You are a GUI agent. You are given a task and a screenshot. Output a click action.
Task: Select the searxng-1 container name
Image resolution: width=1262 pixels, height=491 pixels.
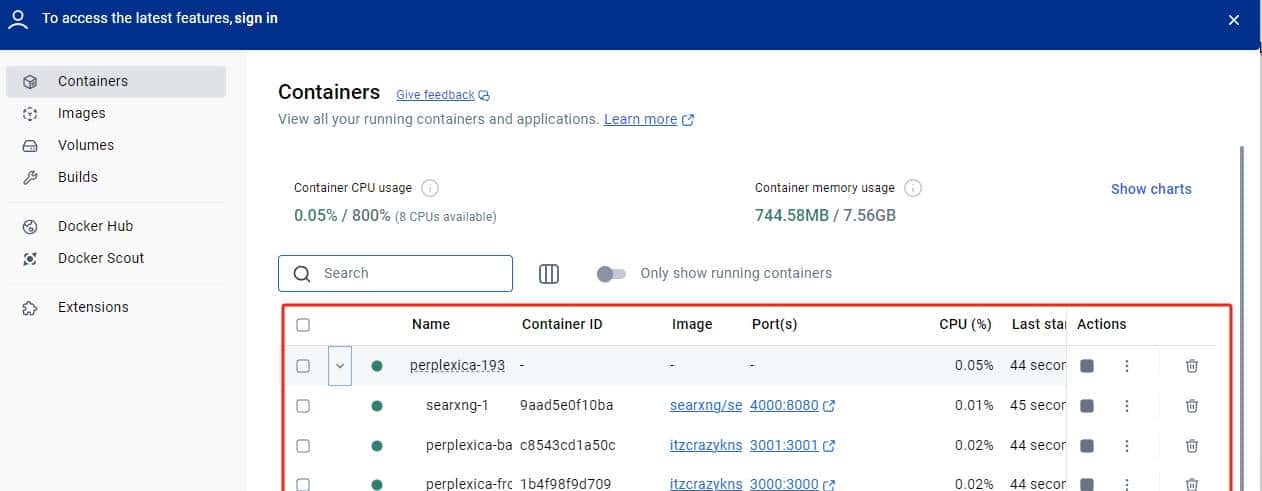pos(457,406)
